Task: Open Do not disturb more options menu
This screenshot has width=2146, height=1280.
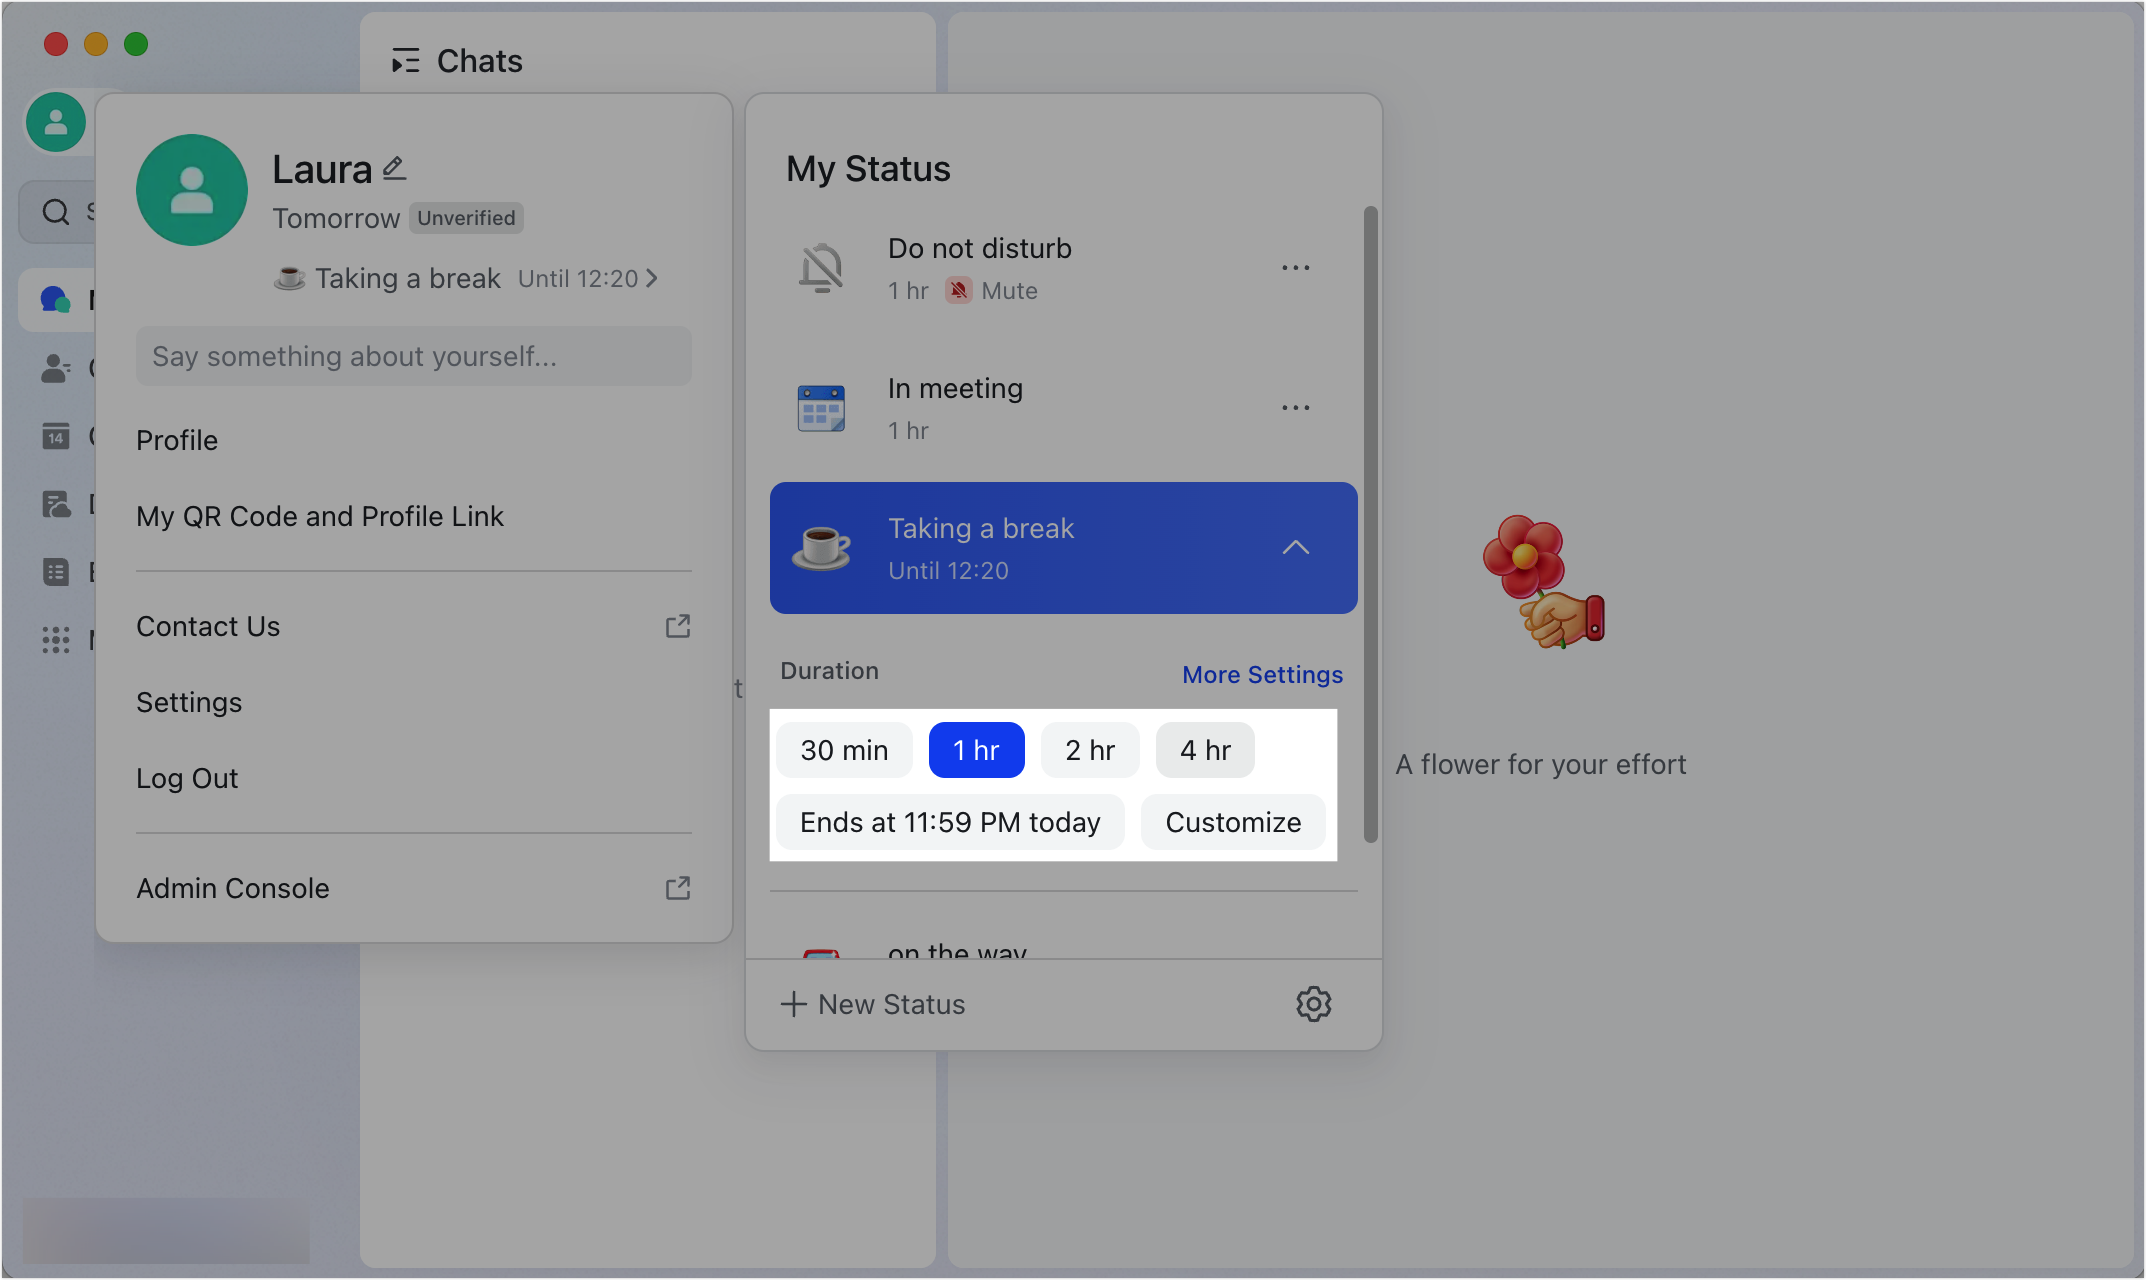Action: (1295, 268)
